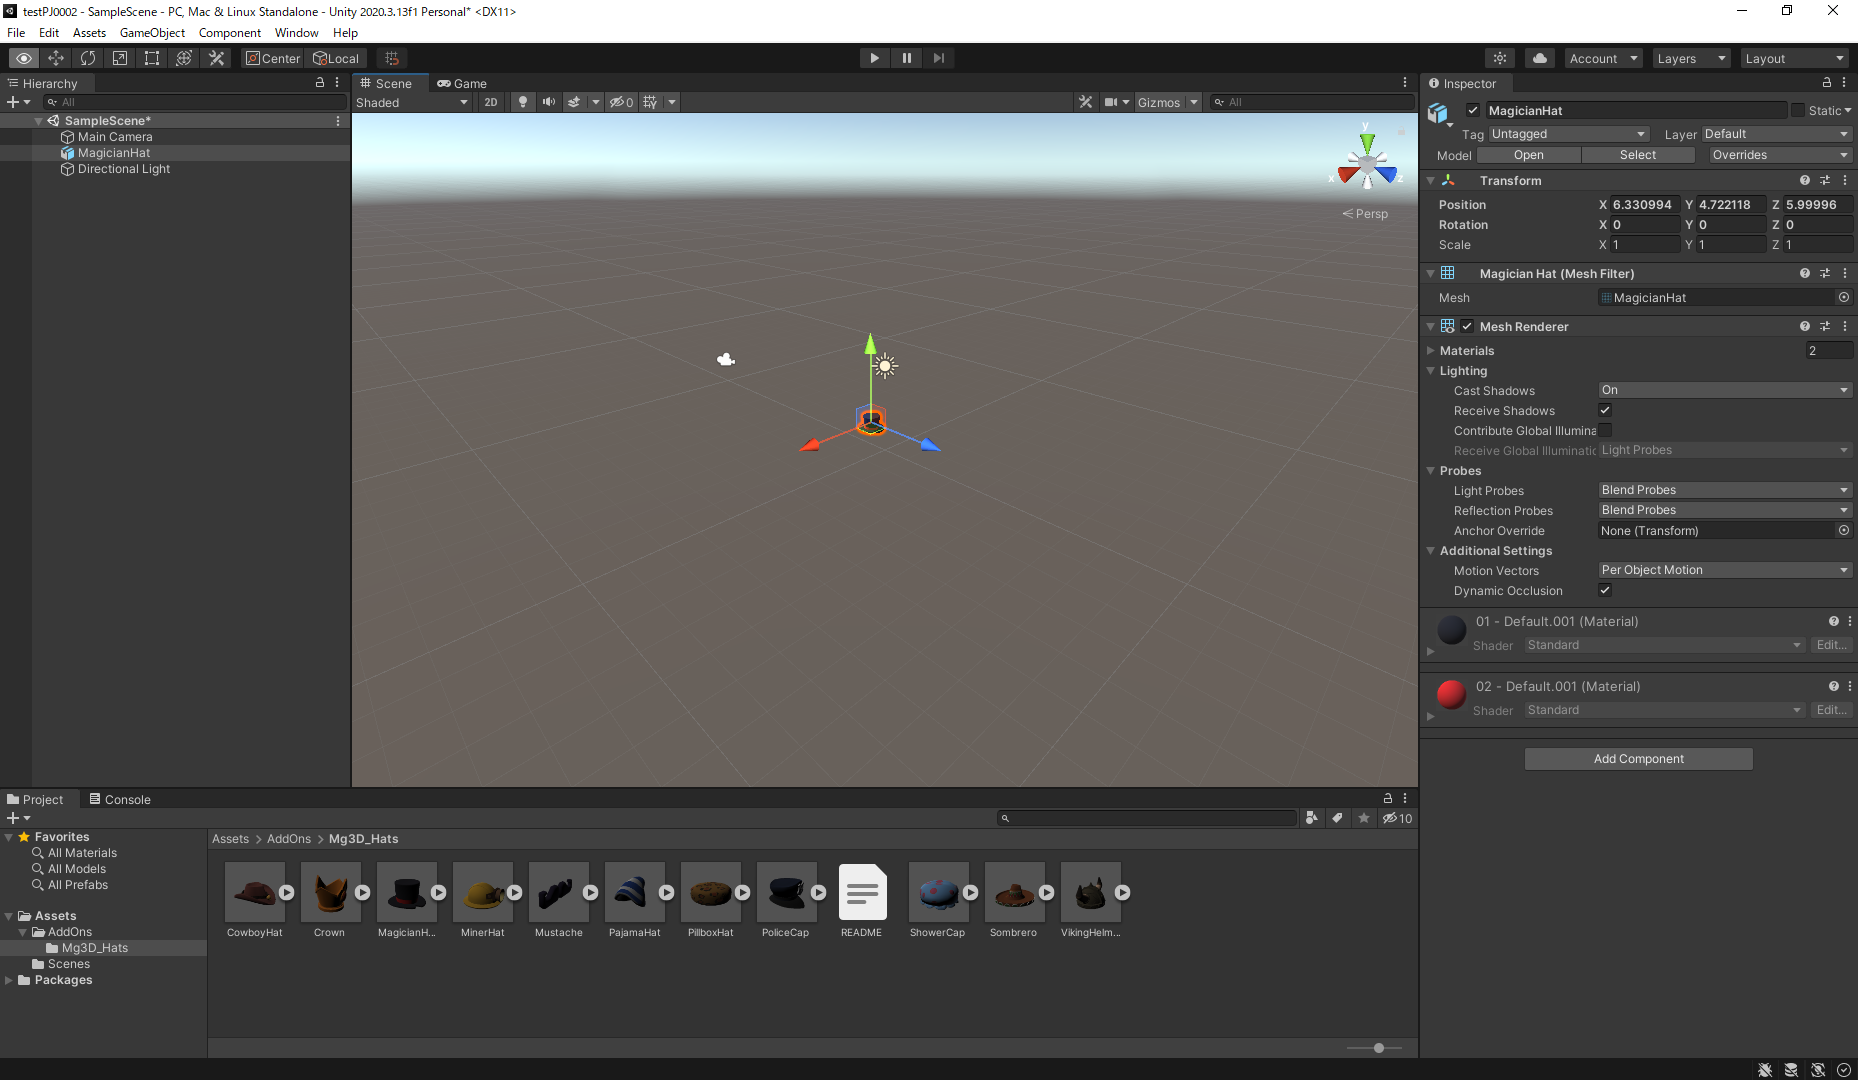The height and width of the screenshot is (1080, 1858).
Task: Select the combined Transform tool
Action: point(184,58)
